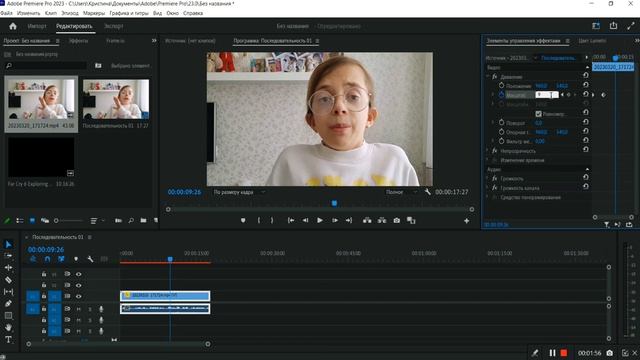Select the Selection arrow tool
Image resolution: width=640 pixels, height=360 pixels.
(8, 244)
